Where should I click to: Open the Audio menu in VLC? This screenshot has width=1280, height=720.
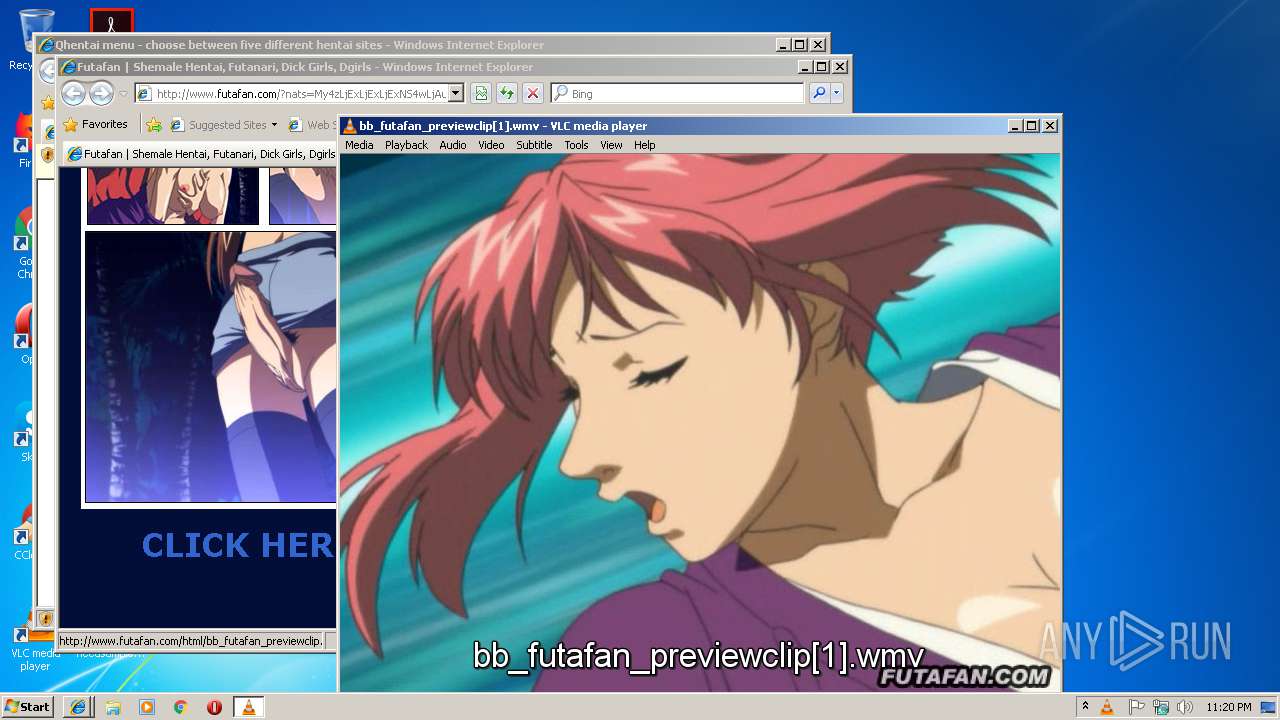point(453,145)
